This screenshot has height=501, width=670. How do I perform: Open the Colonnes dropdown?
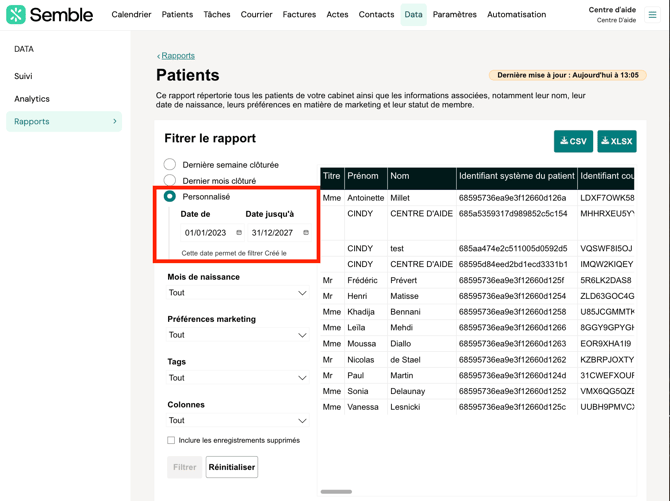(x=237, y=421)
